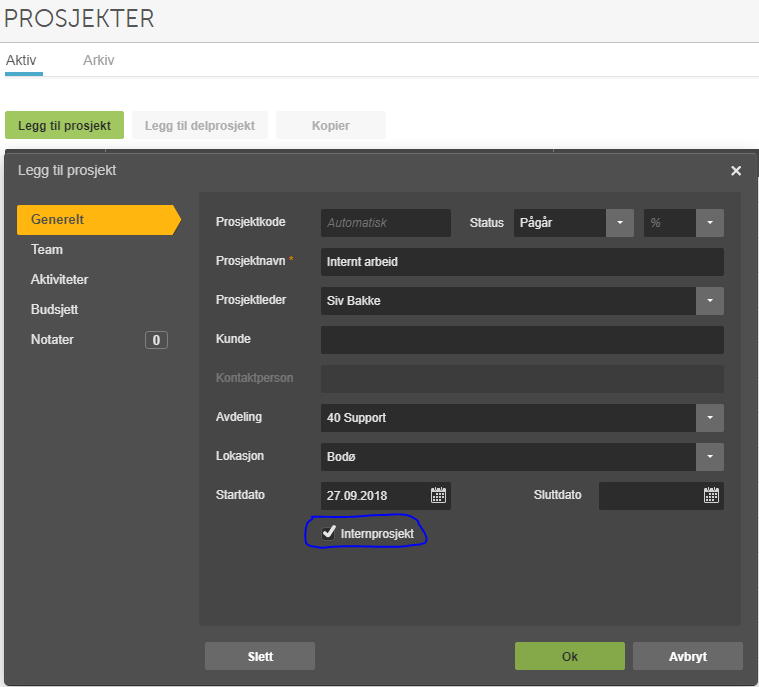Expand the Avdeling dropdown arrow
The image size is (759, 687).
point(710,418)
